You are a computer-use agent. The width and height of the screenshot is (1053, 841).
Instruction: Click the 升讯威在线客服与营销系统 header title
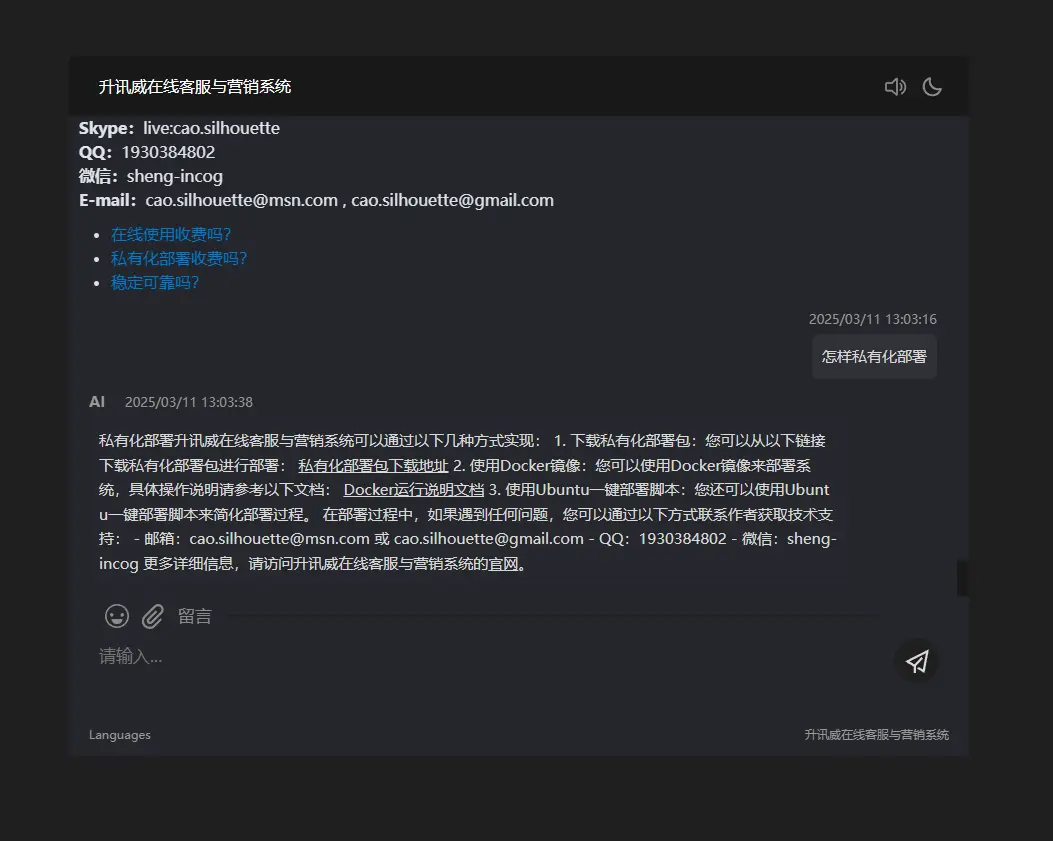pos(196,86)
